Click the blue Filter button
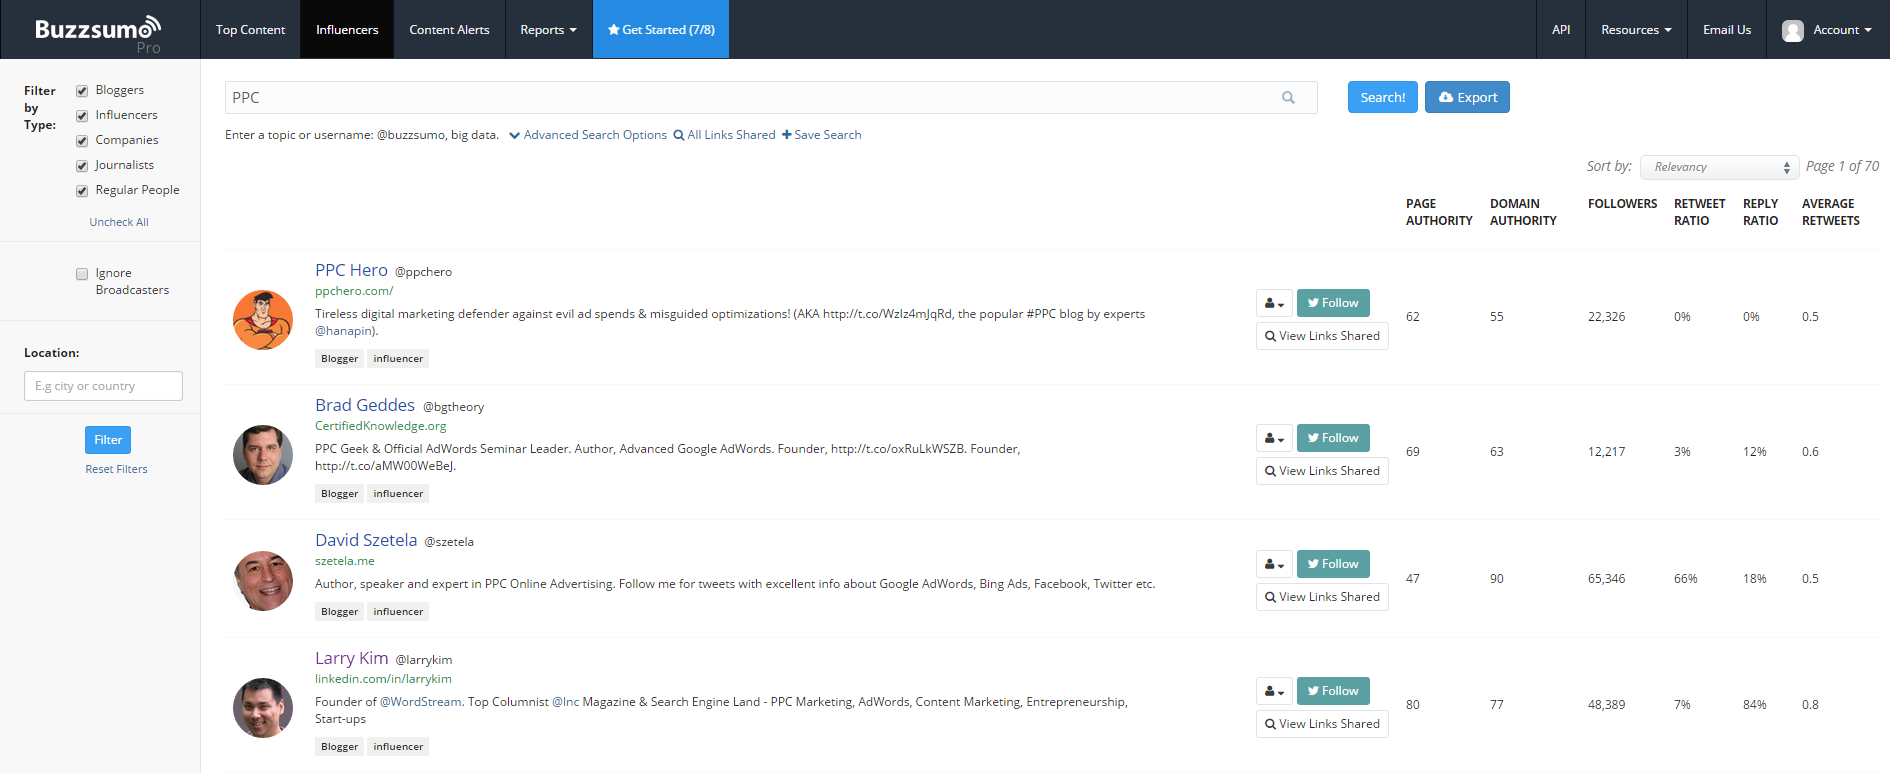The image size is (1890, 773). pyautogui.click(x=108, y=440)
